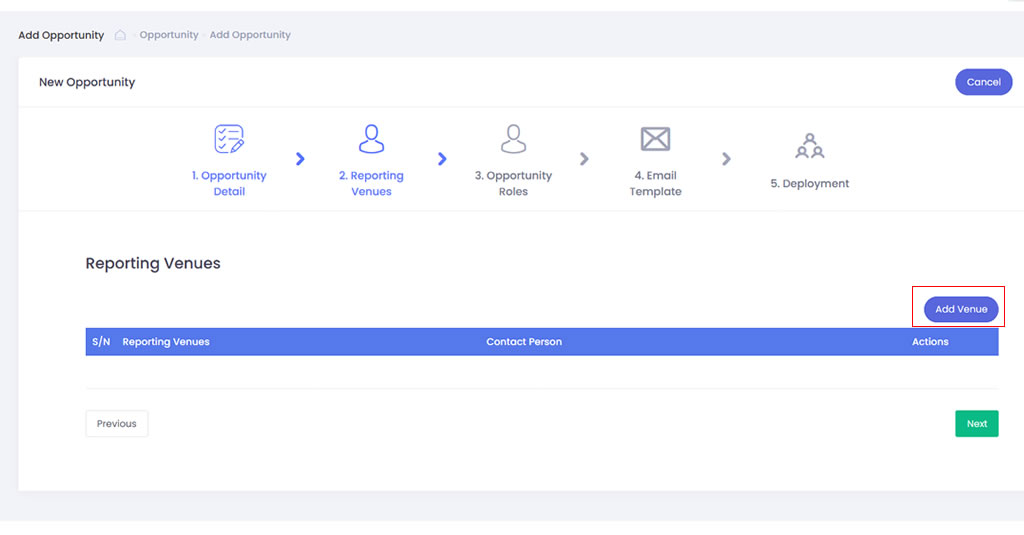1024x535 pixels.
Task: Click the arrow after Opportunity Detail step
Action: click(x=300, y=159)
